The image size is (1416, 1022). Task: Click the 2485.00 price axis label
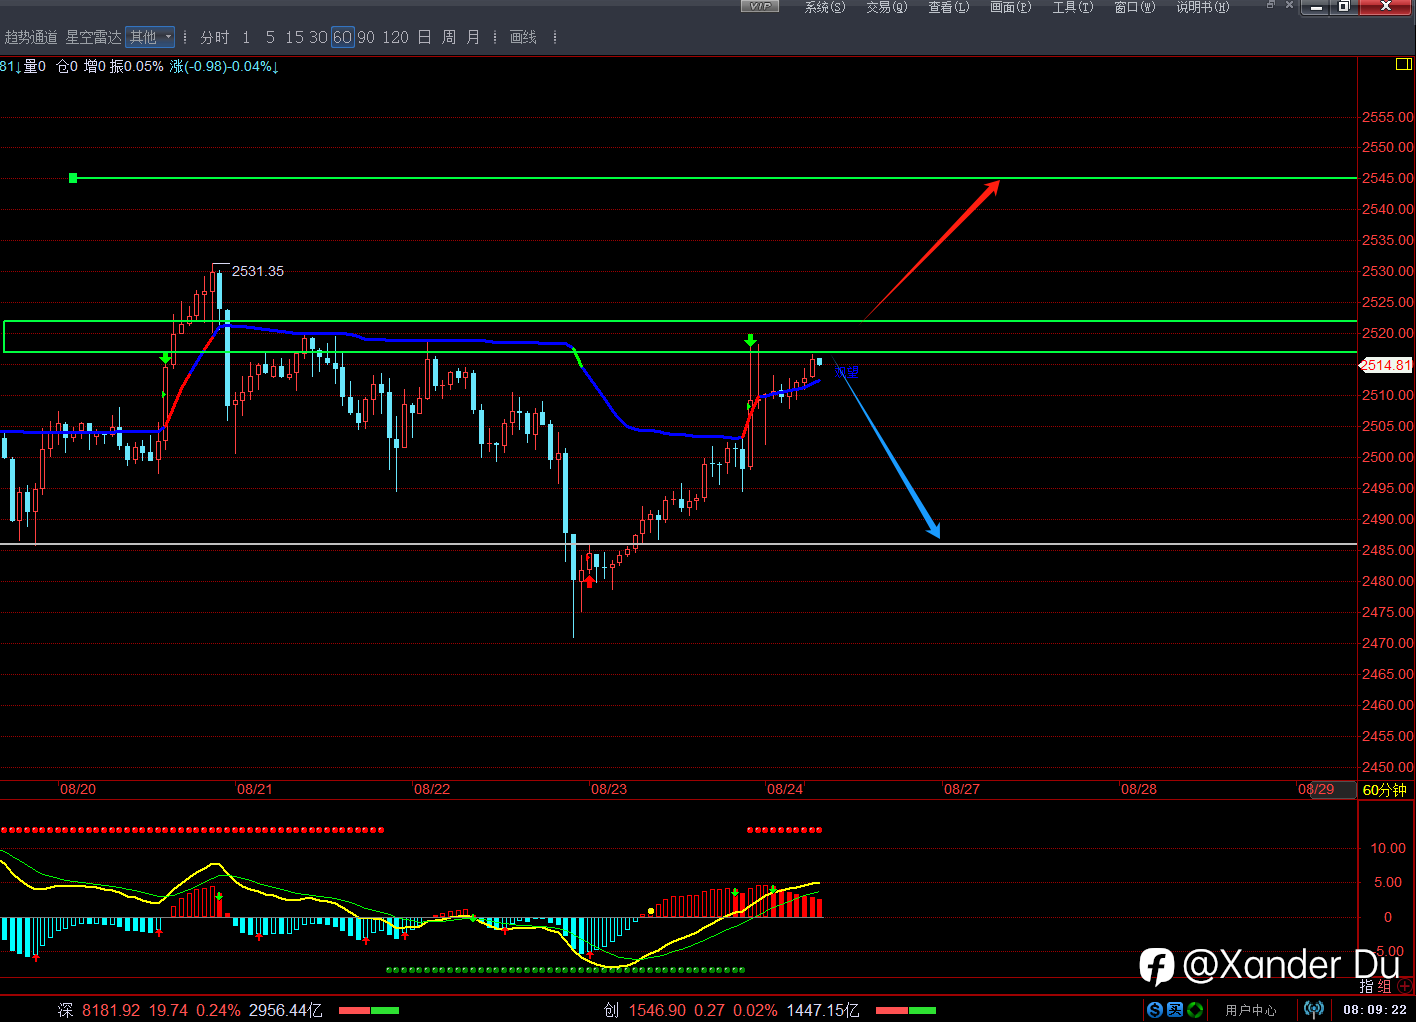click(x=1388, y=550)
